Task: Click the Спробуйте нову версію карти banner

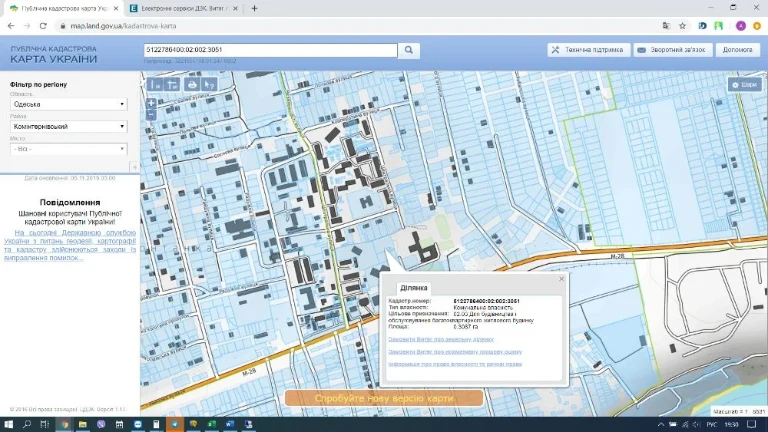Action: (x=384, y=398)
